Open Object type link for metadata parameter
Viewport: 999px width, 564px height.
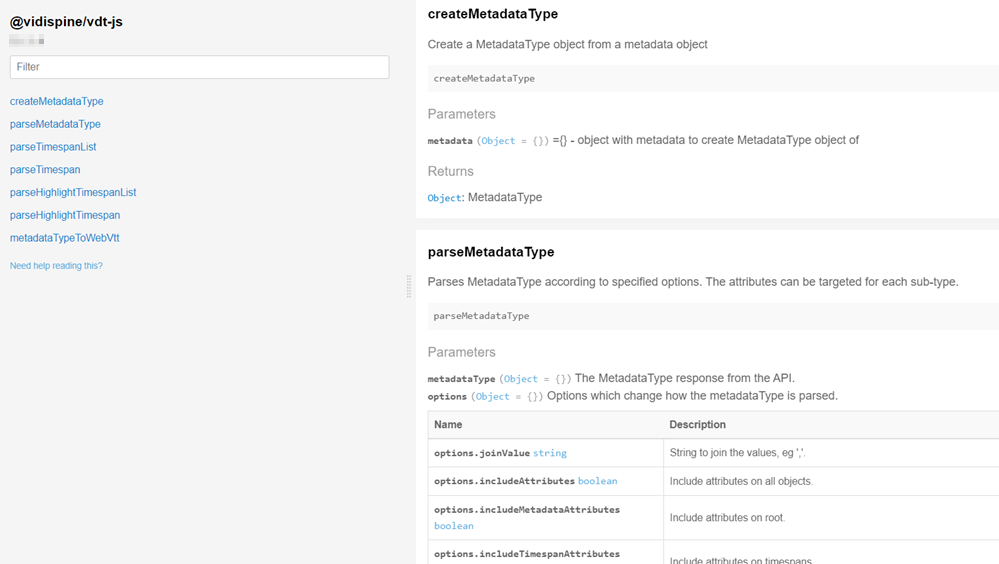pyautogui.click(x=498, y=141)
